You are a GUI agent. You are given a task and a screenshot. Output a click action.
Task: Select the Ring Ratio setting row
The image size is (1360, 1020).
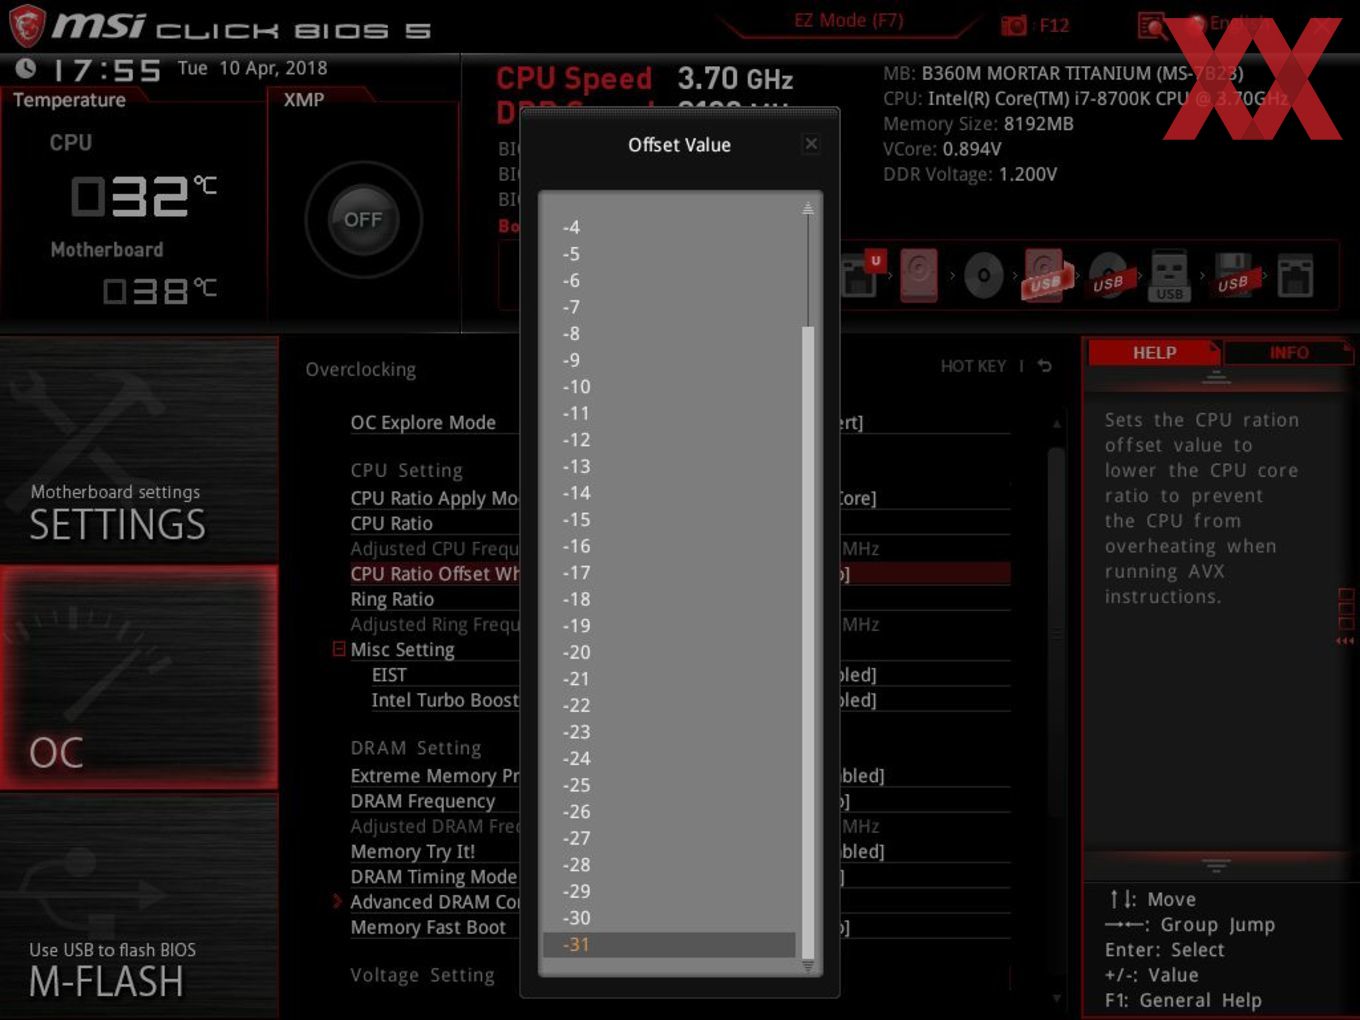click(x=680, y=599)
